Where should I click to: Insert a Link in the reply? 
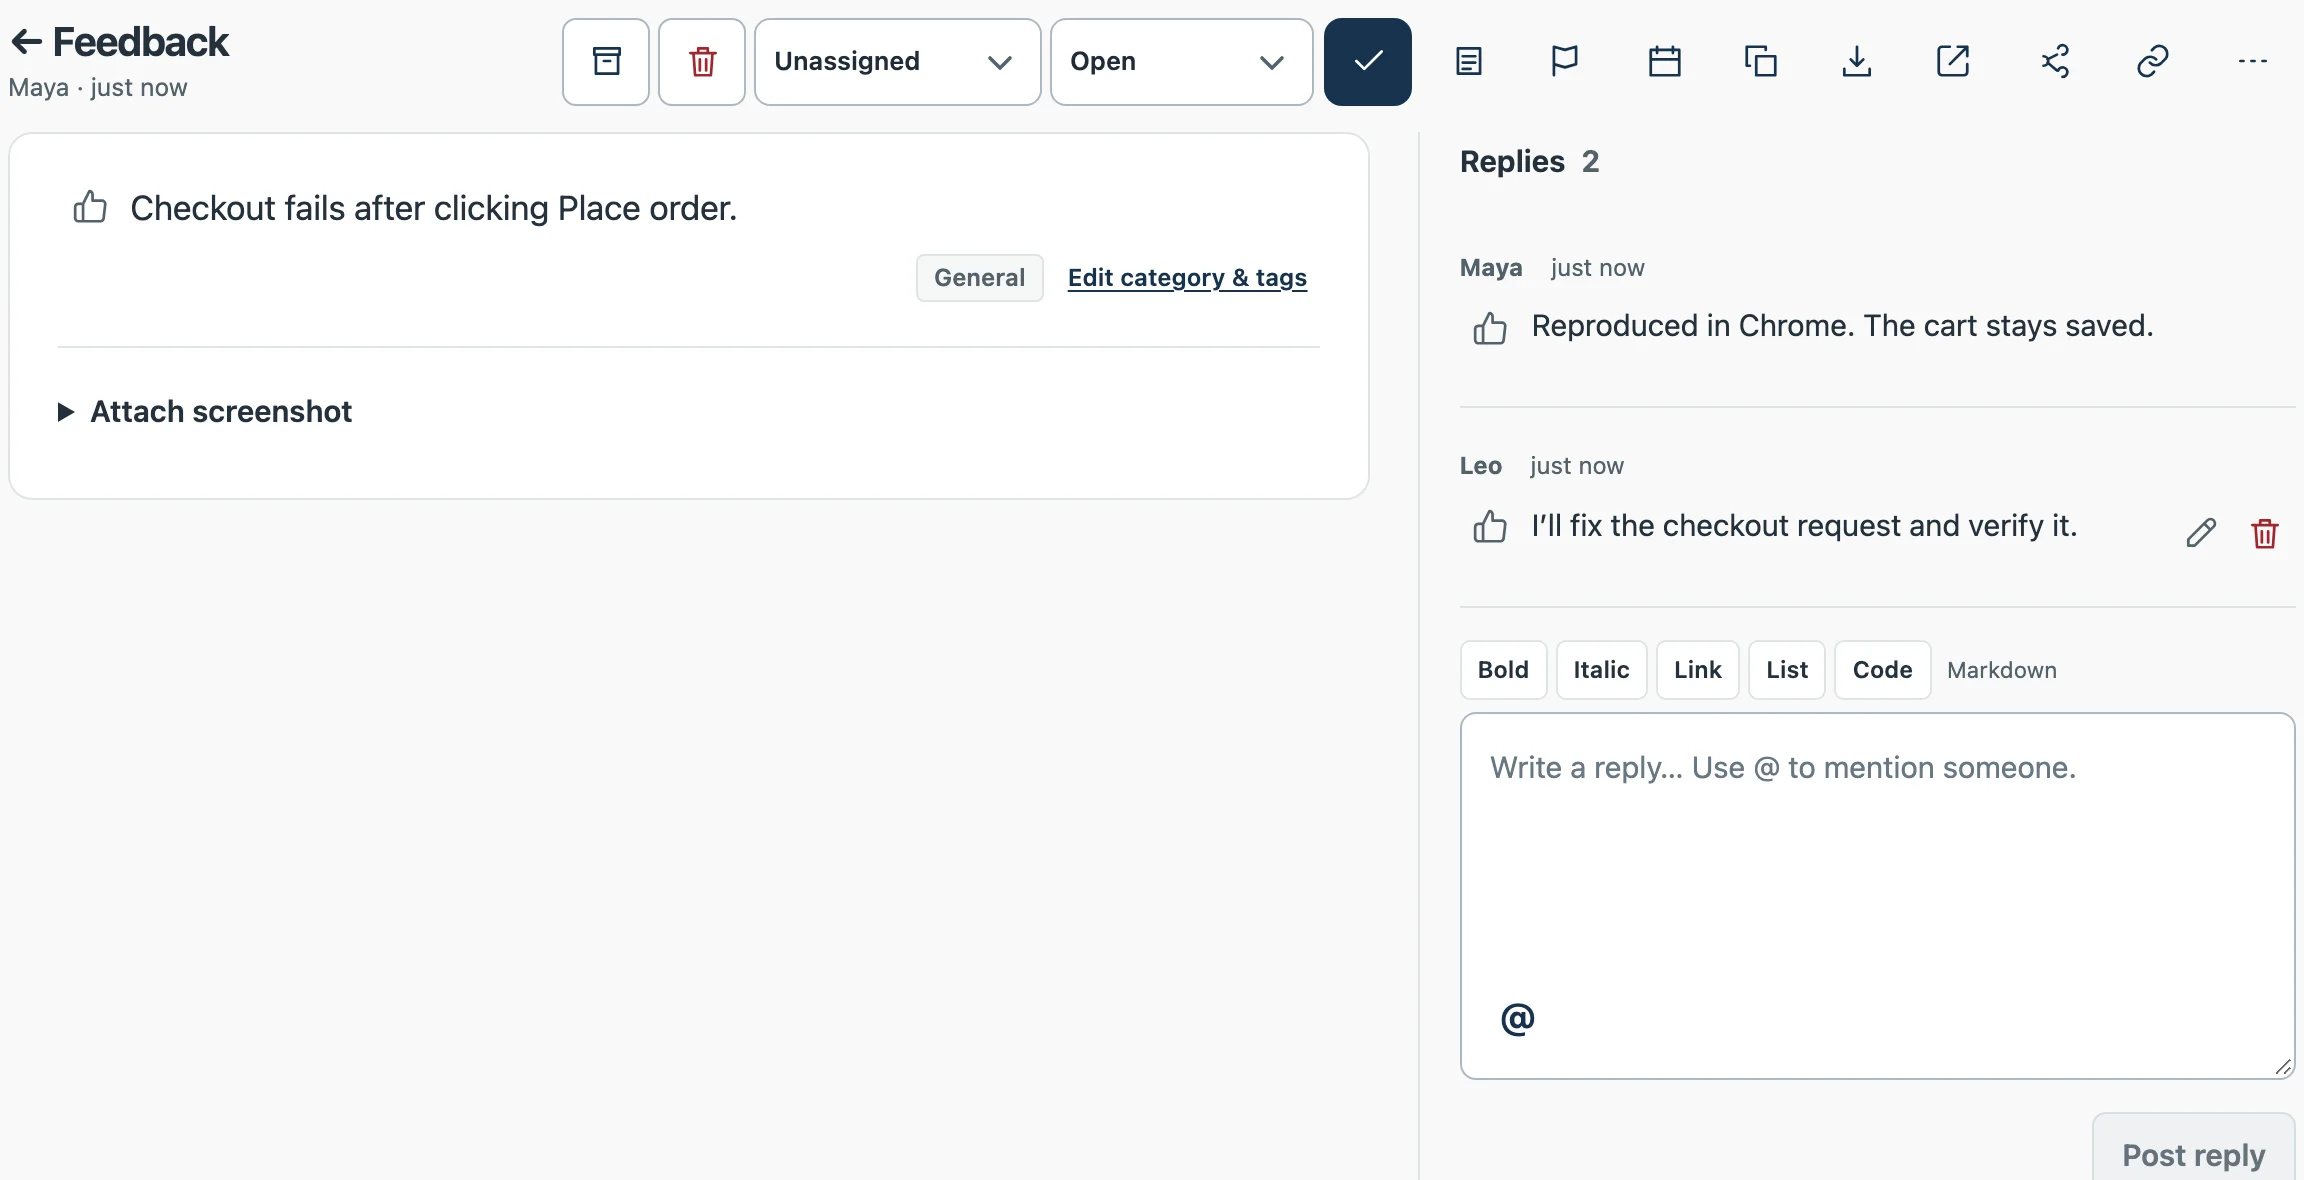[1698, 670]
